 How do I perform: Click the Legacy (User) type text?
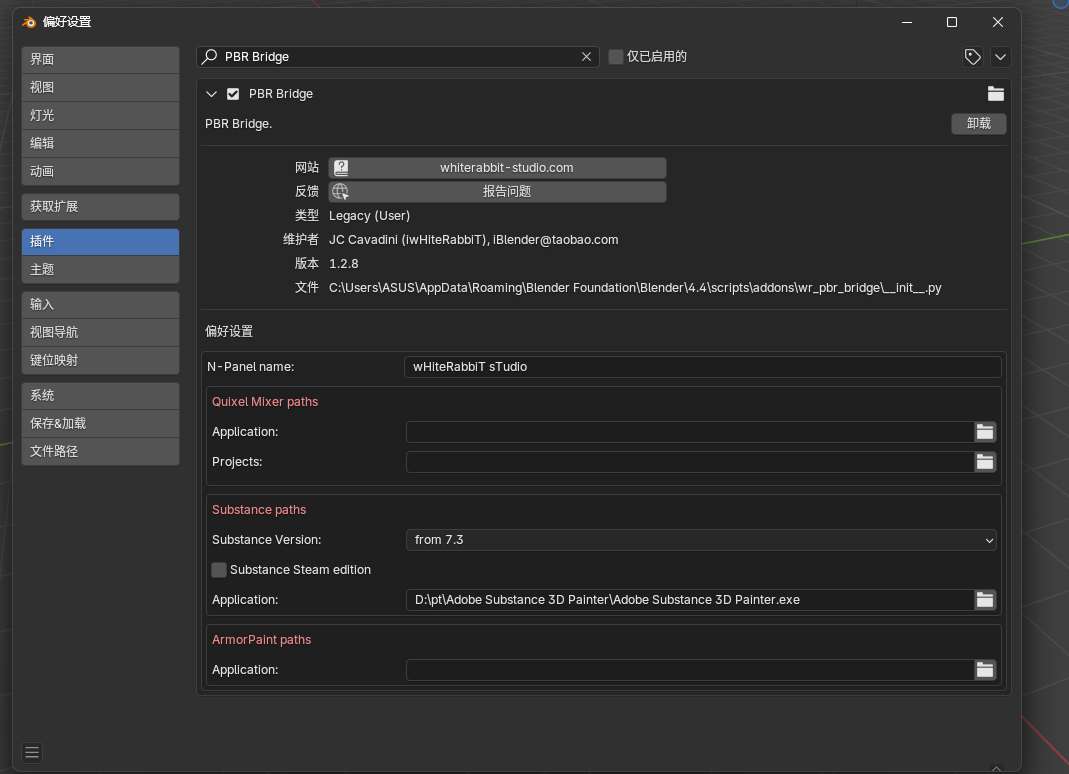[x=370, y=215]
